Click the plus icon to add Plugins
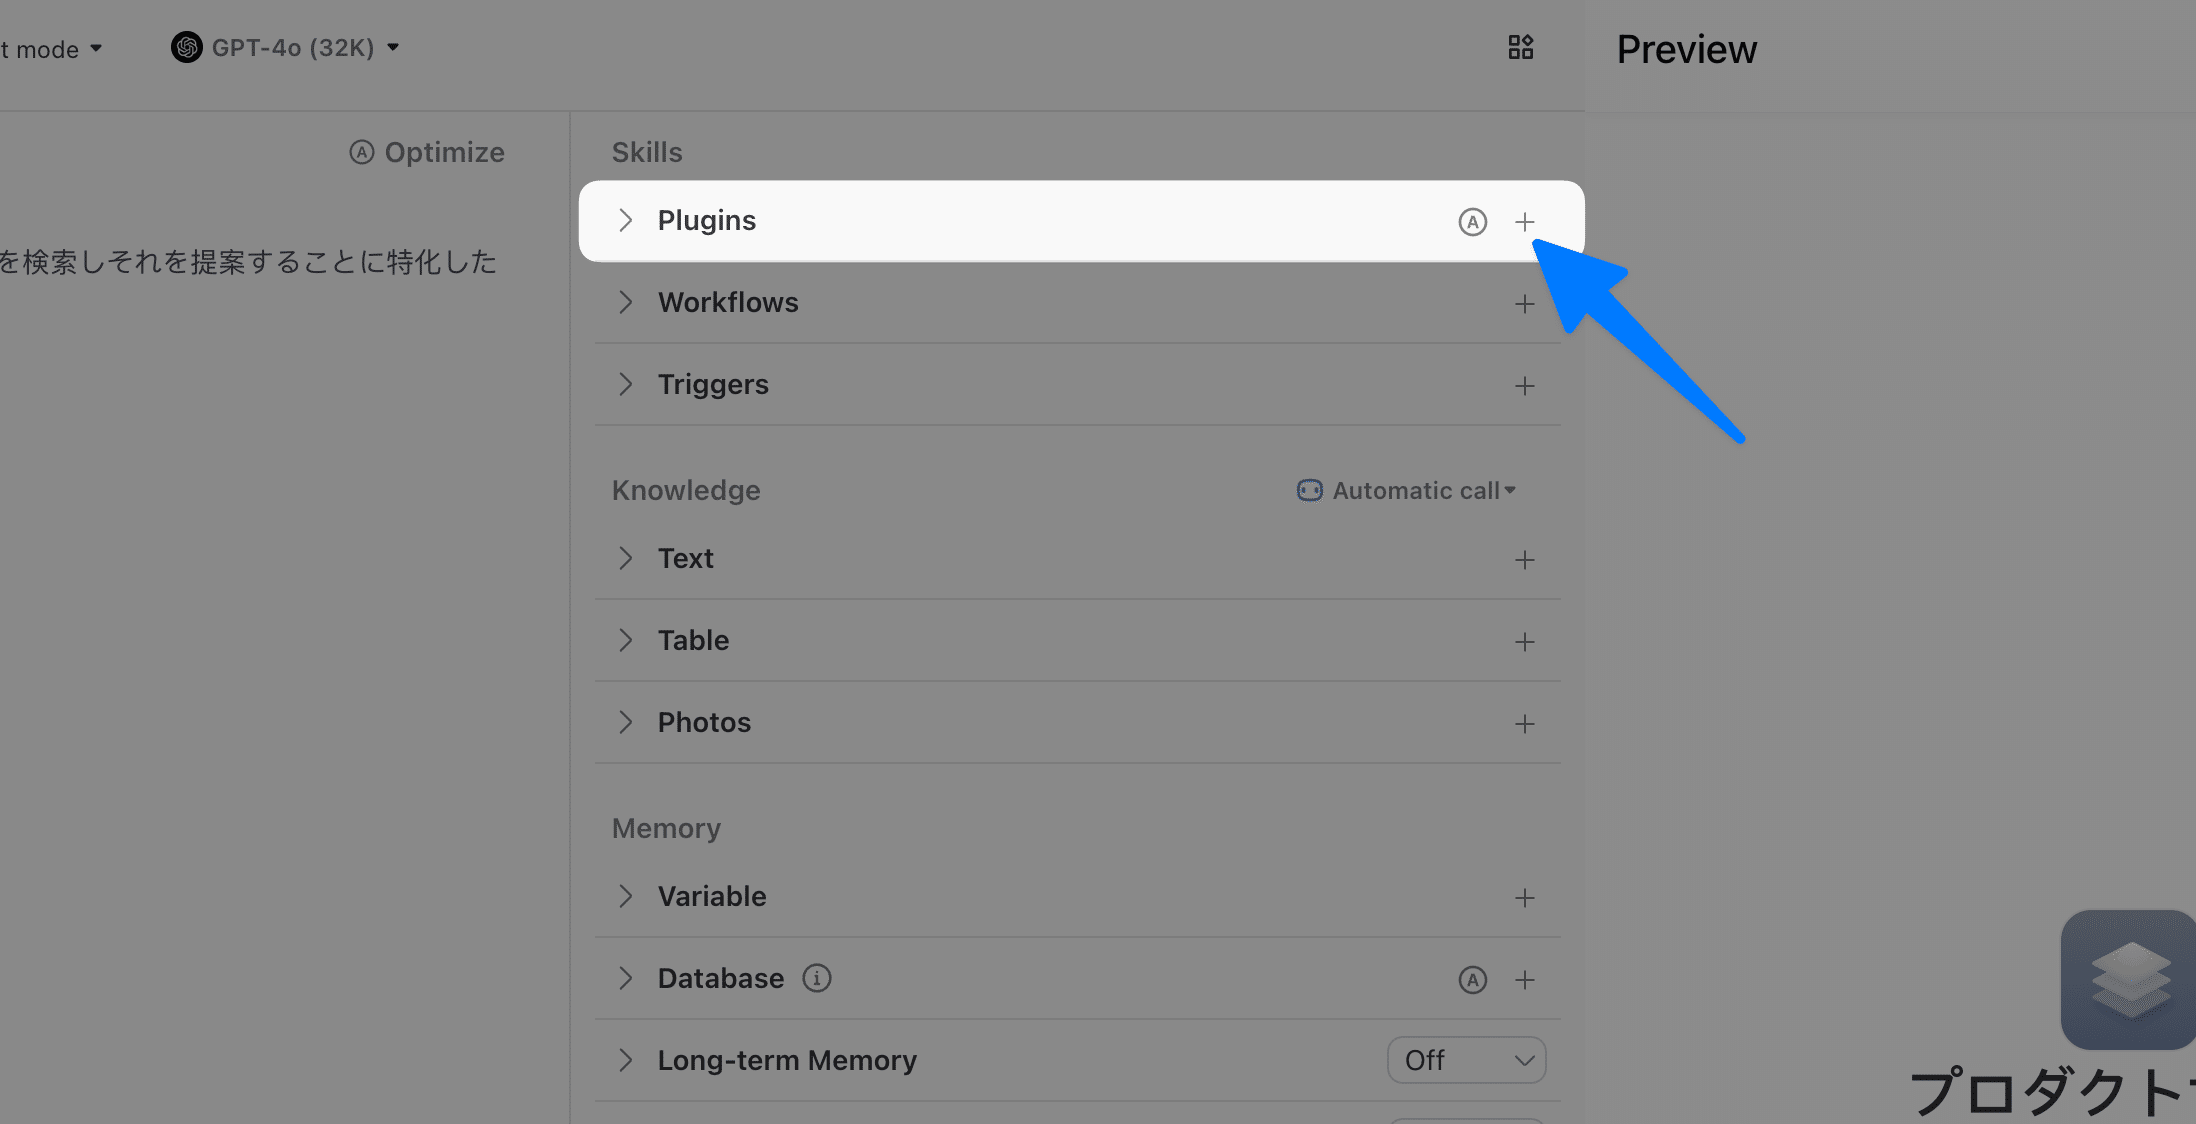2196x1124 pixels. point(1524,222)
